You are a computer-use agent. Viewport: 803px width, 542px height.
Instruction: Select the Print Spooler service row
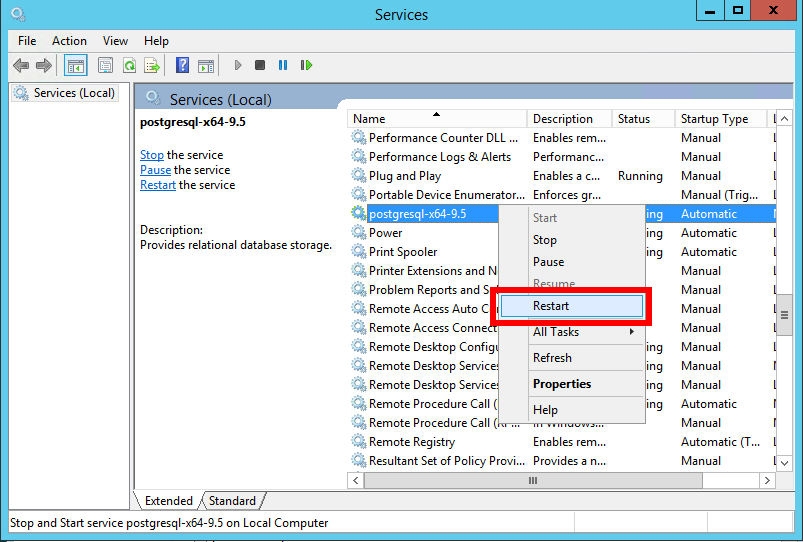point(403,252)
